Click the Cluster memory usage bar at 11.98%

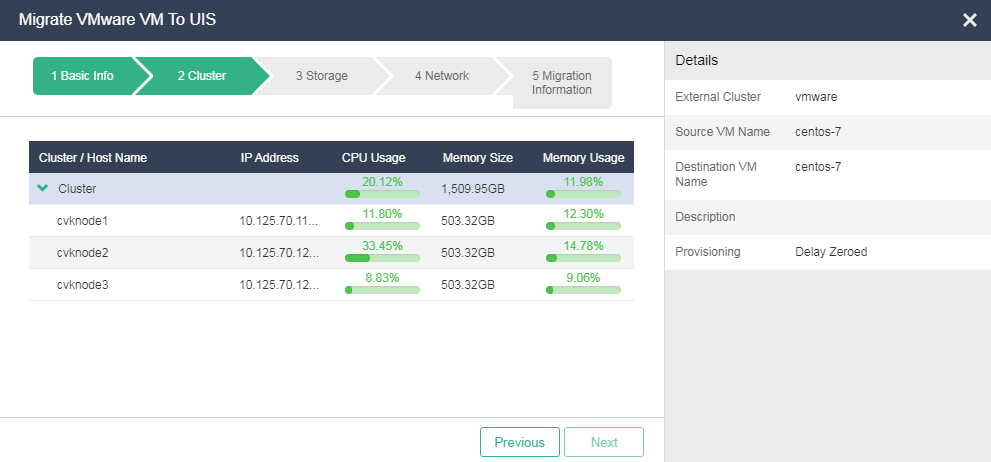(x=583, y=194)
